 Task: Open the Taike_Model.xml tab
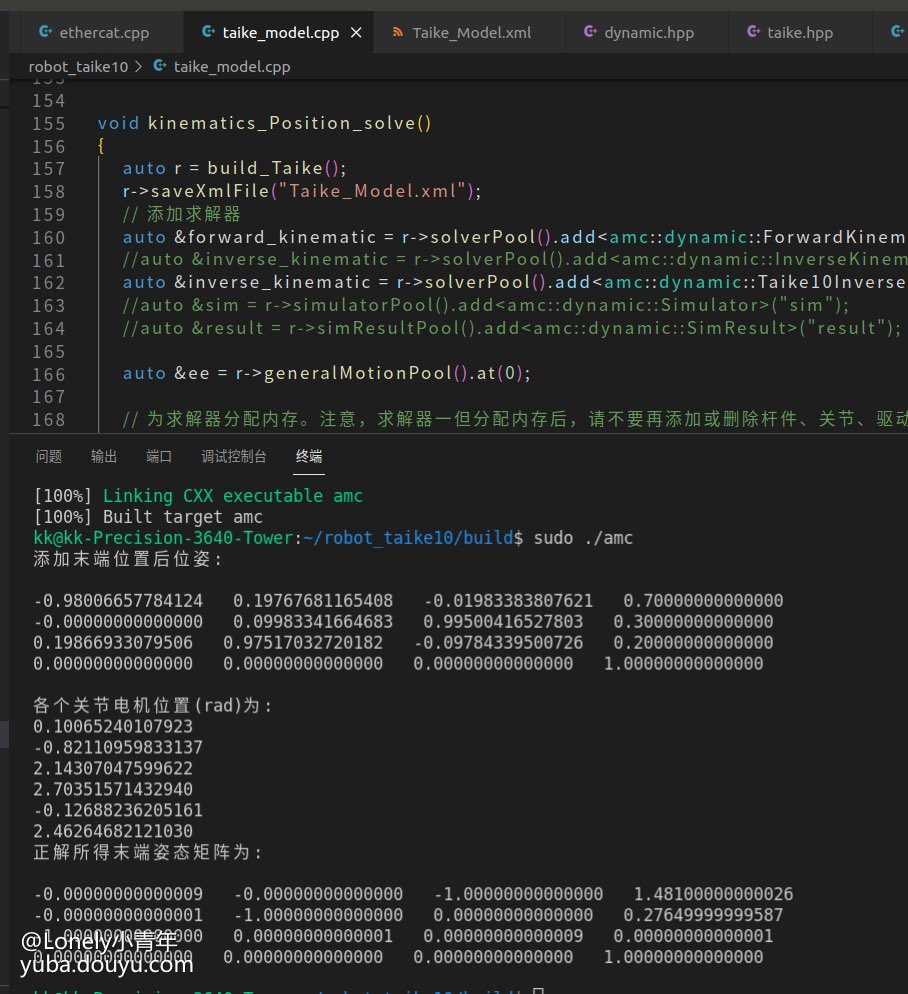point(474,33)
